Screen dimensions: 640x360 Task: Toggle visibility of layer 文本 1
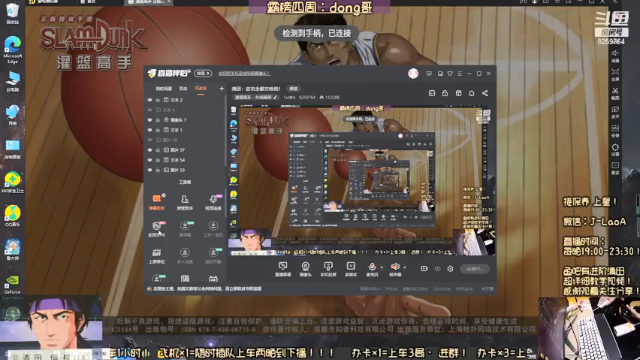pos(150,130)
